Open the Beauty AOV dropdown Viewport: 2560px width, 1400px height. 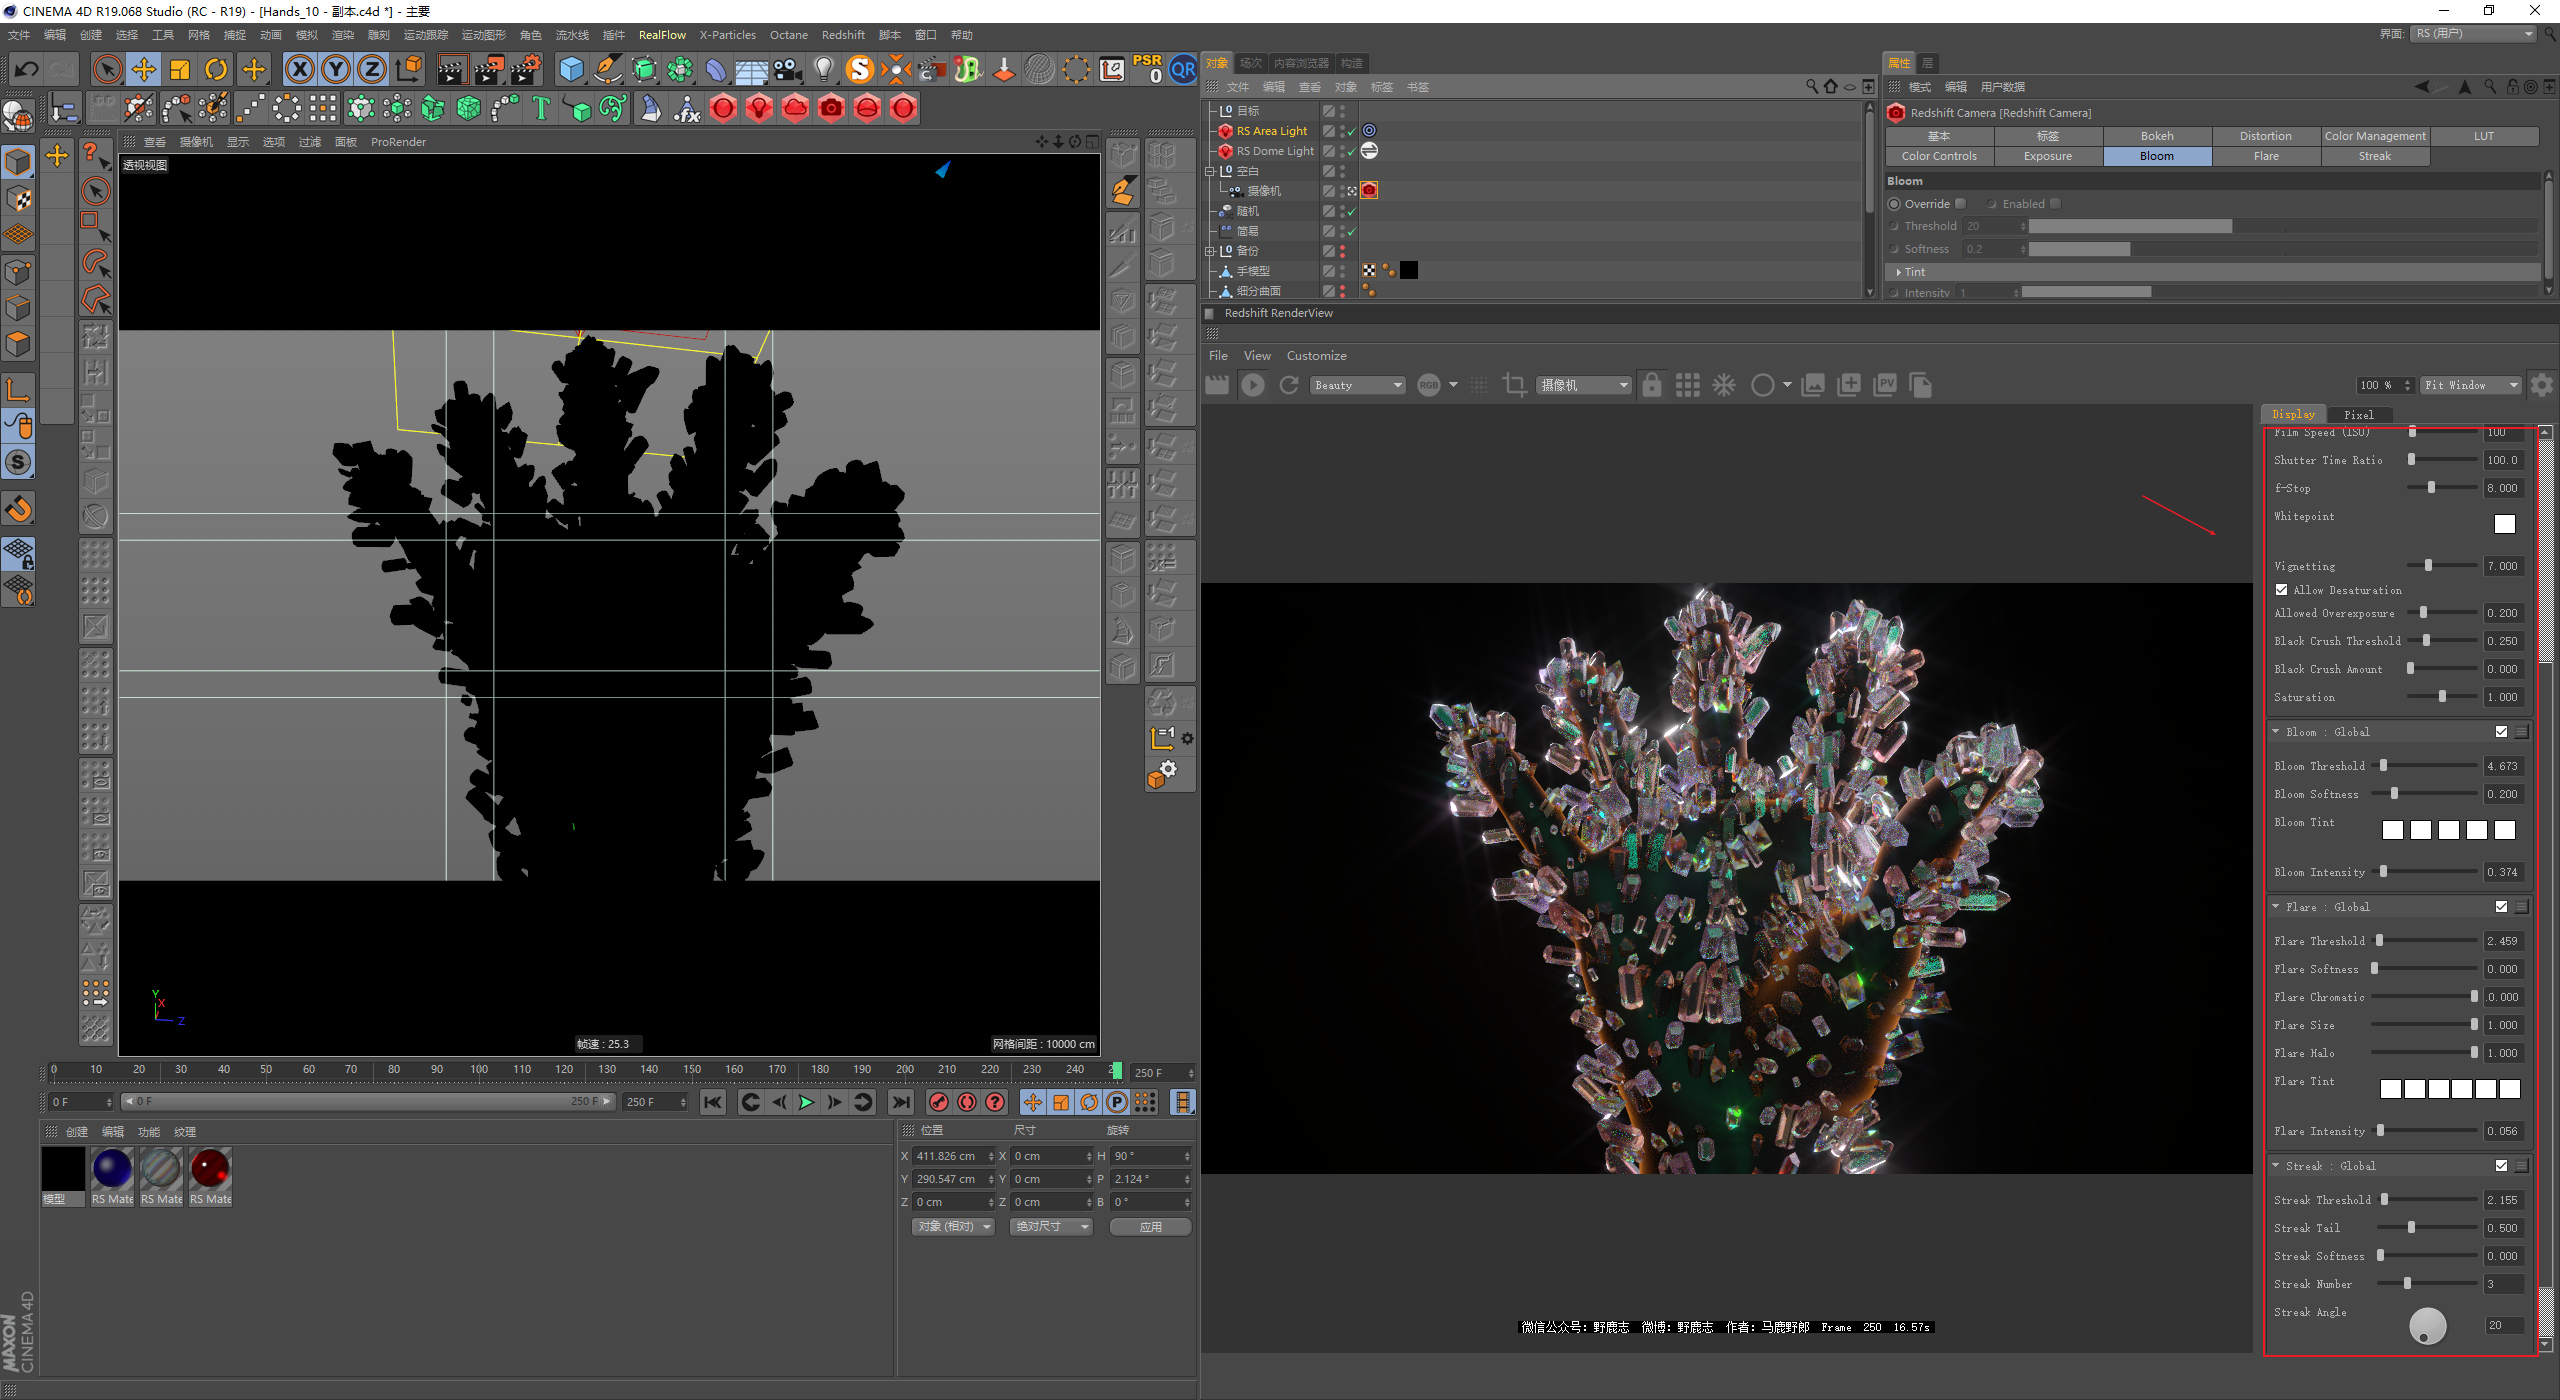[x=1358, y=385]
